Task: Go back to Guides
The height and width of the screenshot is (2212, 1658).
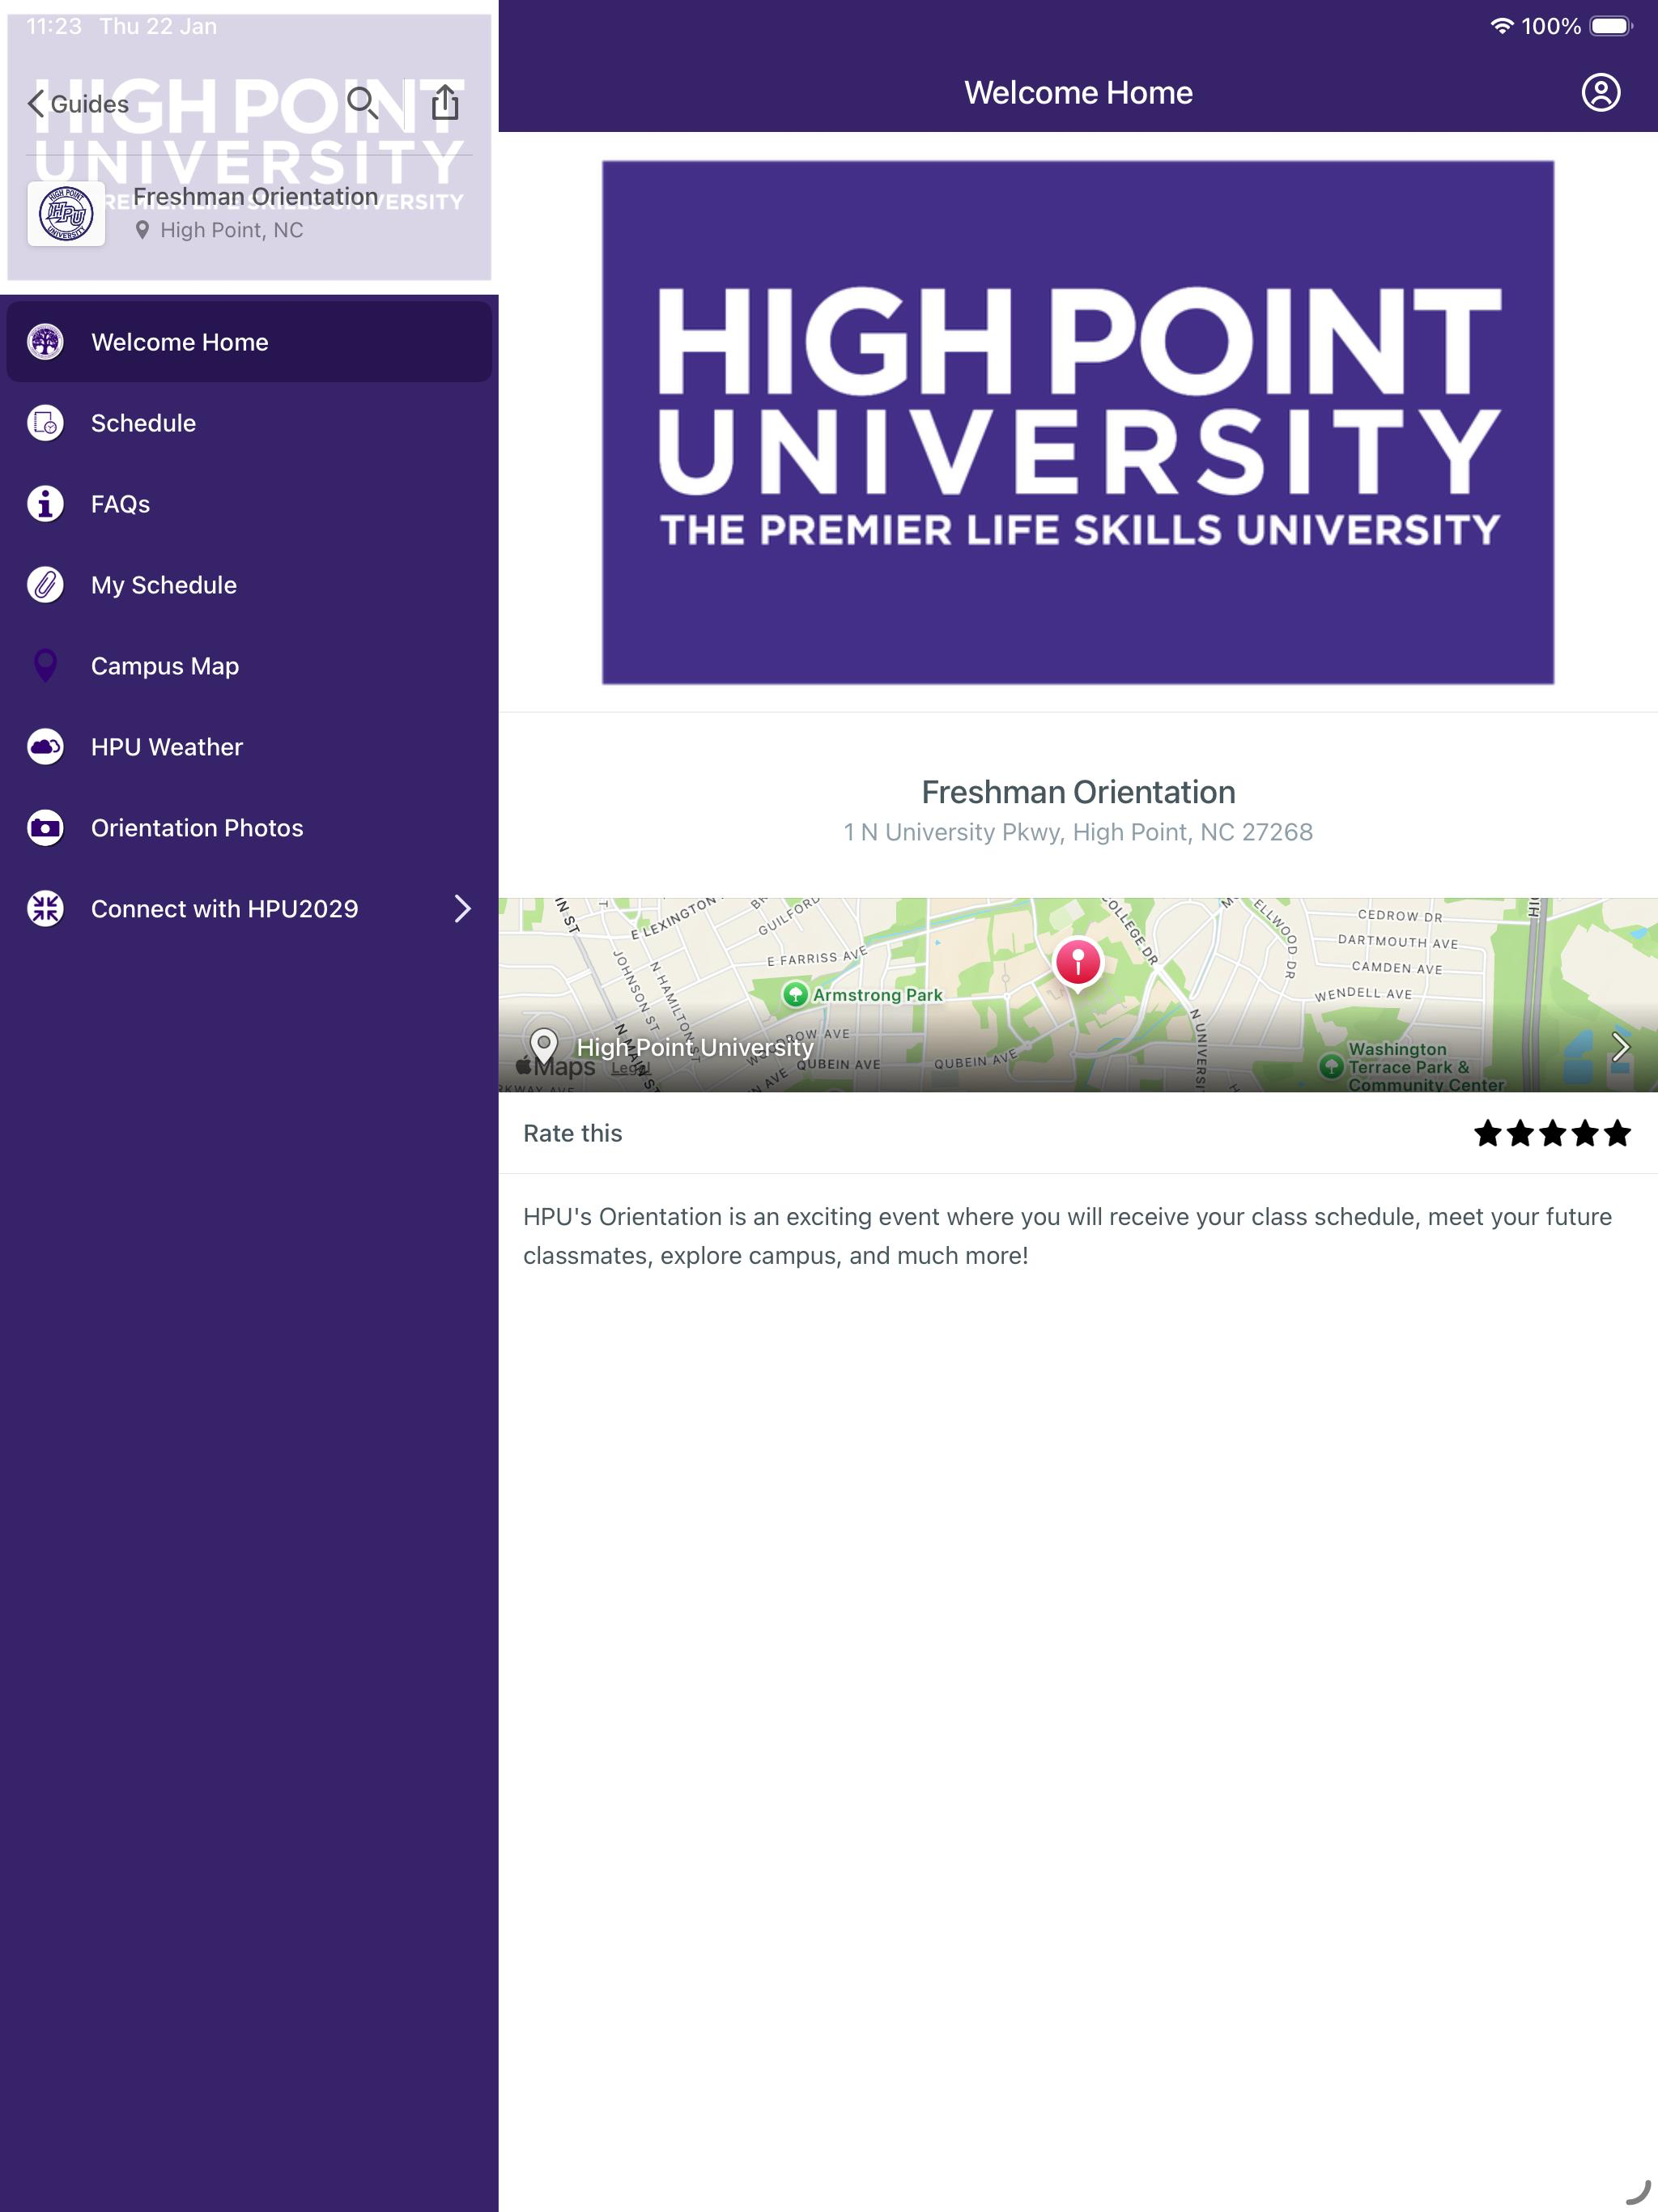Action: (x=78, y=104)
